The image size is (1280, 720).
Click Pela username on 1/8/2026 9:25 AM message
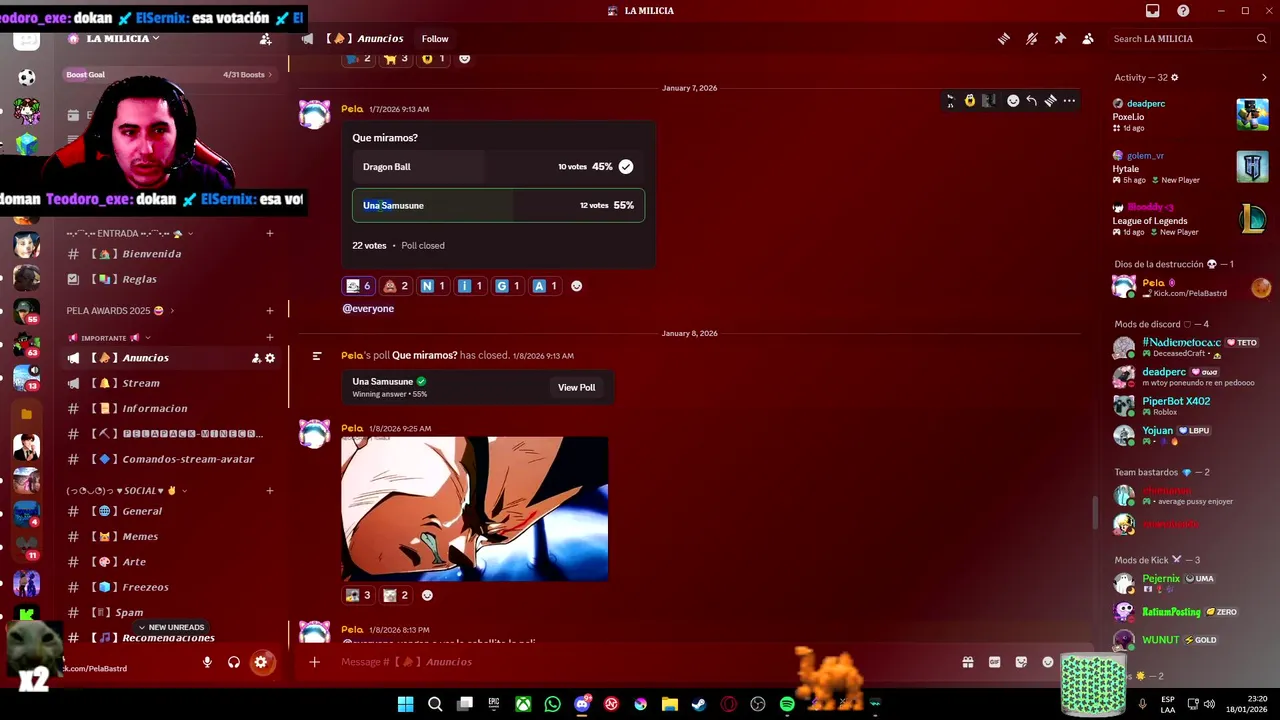pos(352,429)
